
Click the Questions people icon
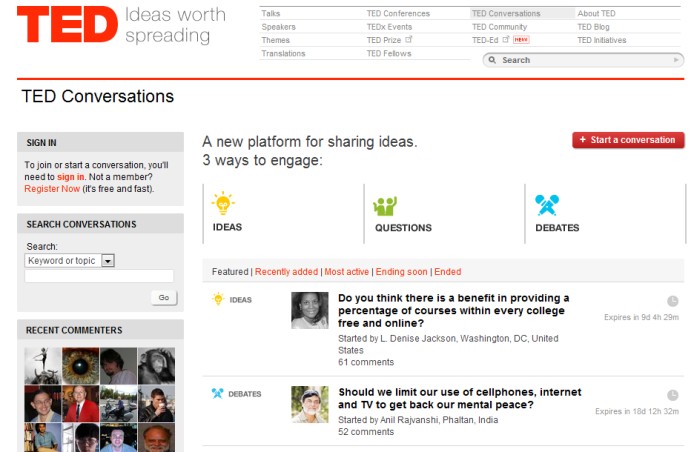pyautogui.click(x=385, y=205)
